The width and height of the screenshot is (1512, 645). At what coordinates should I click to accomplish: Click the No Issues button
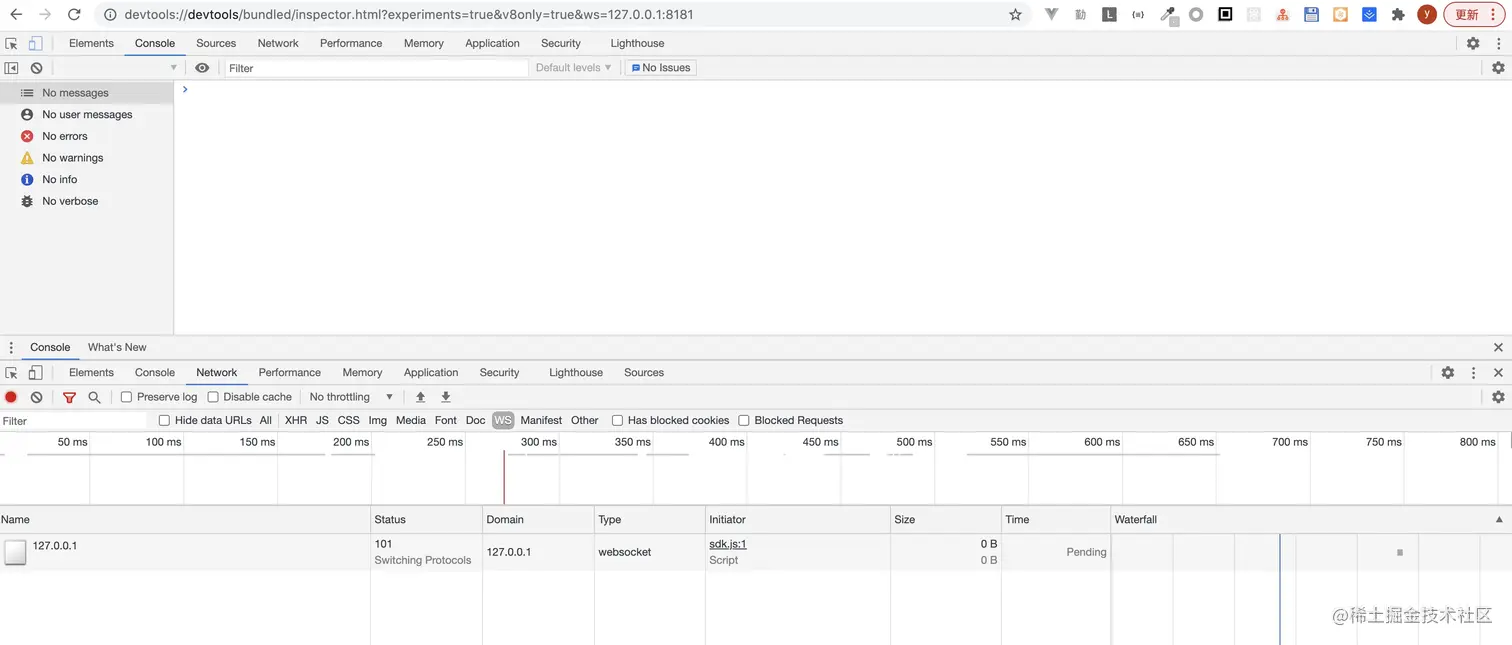[x=660, y=68]
